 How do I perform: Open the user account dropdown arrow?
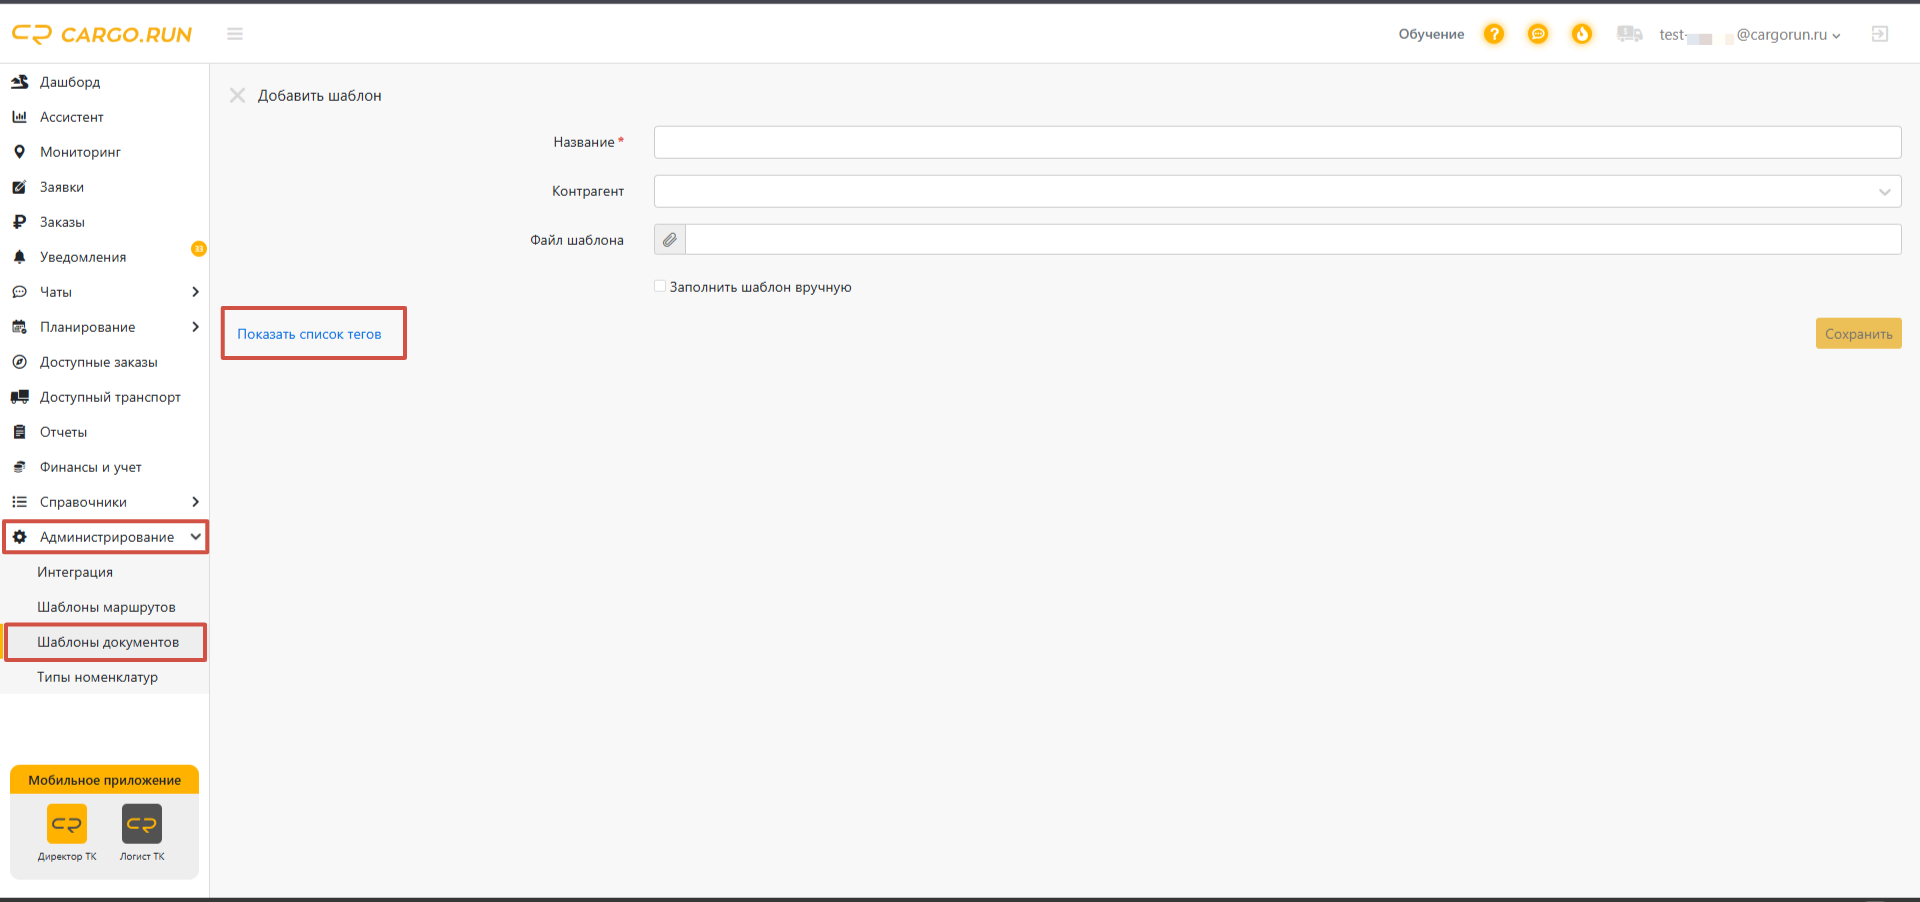click(x=1836, y=35)
